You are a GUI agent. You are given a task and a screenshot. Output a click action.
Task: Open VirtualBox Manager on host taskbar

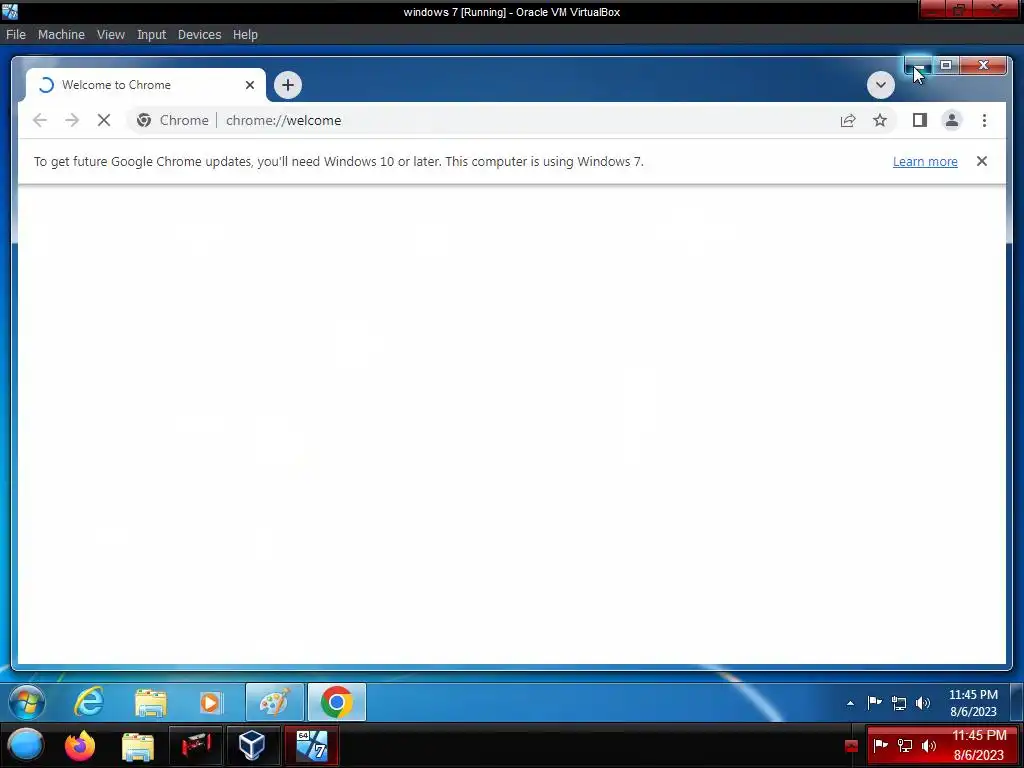[252, 745]
